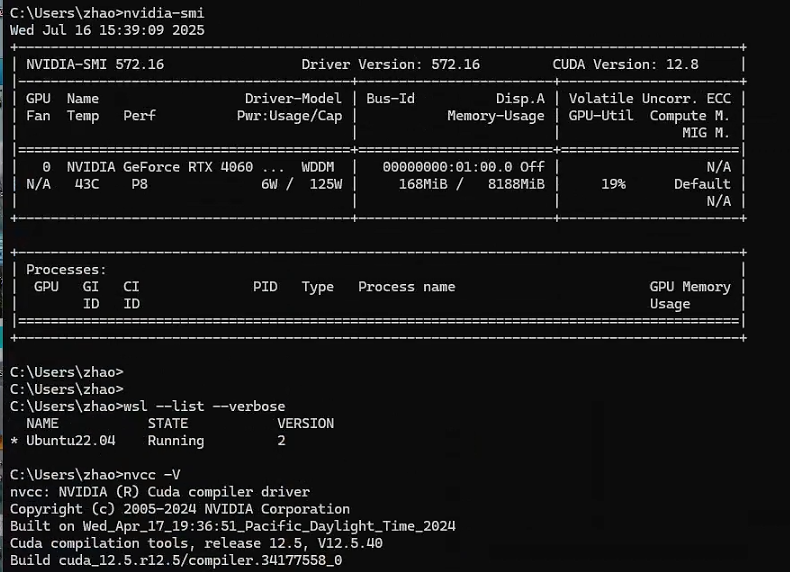Click the 19% GPU utilization value
This screenshot has height=572, width=790.
point(613,184)
